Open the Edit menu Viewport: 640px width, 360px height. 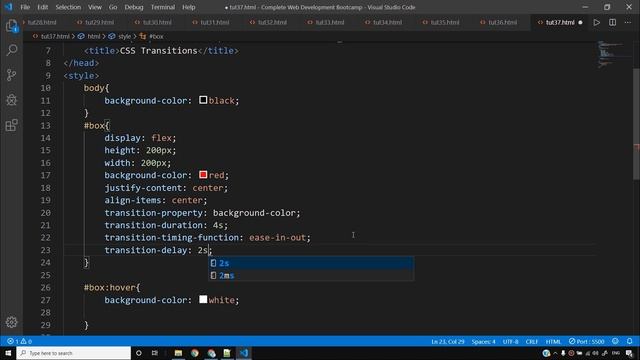(x=42, y=7)
